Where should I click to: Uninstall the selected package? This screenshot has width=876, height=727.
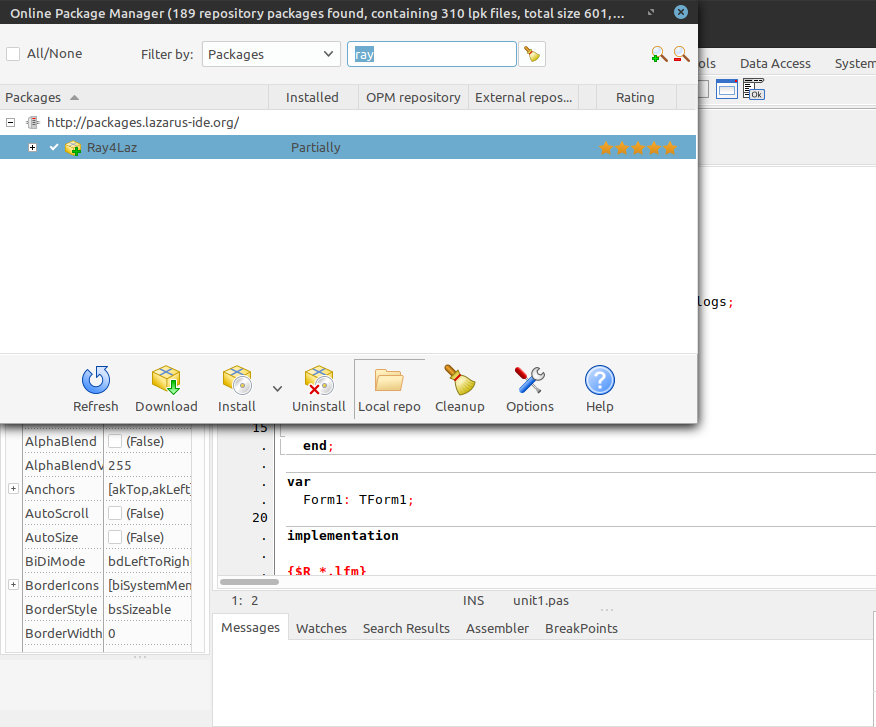[x=318, y=389]
